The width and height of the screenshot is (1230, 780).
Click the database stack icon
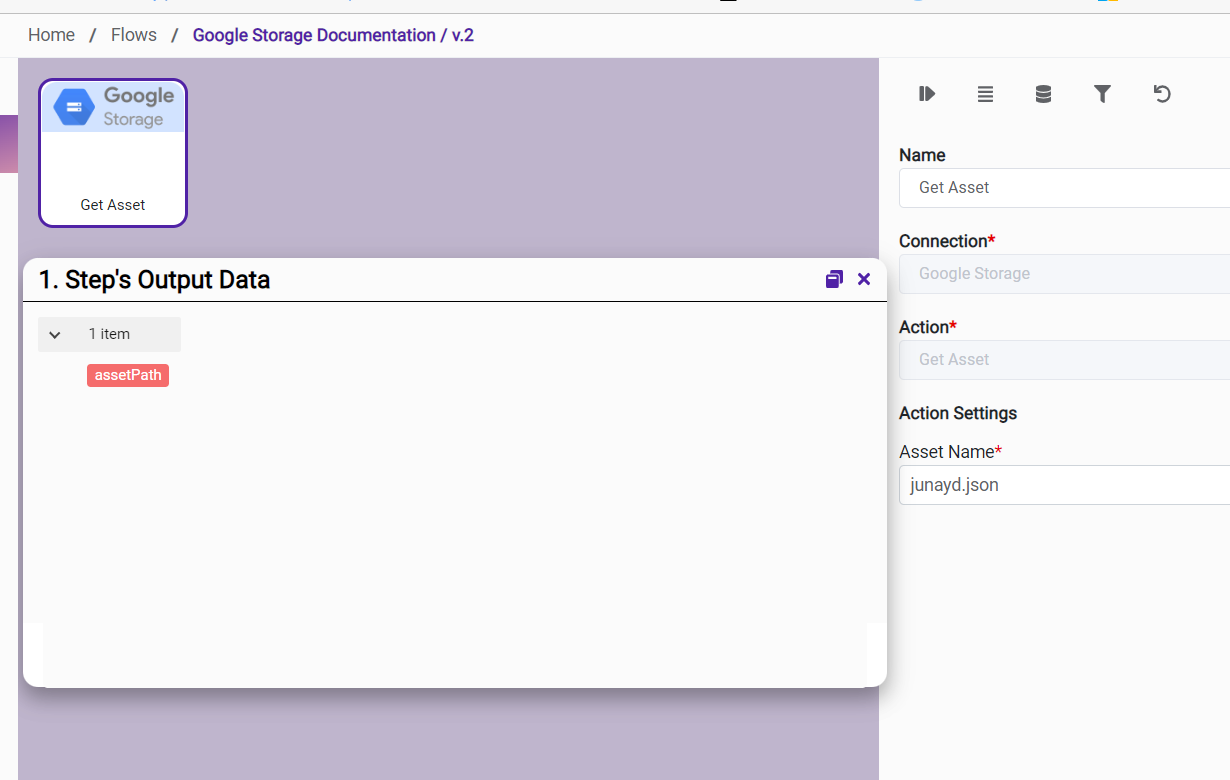1043,94
